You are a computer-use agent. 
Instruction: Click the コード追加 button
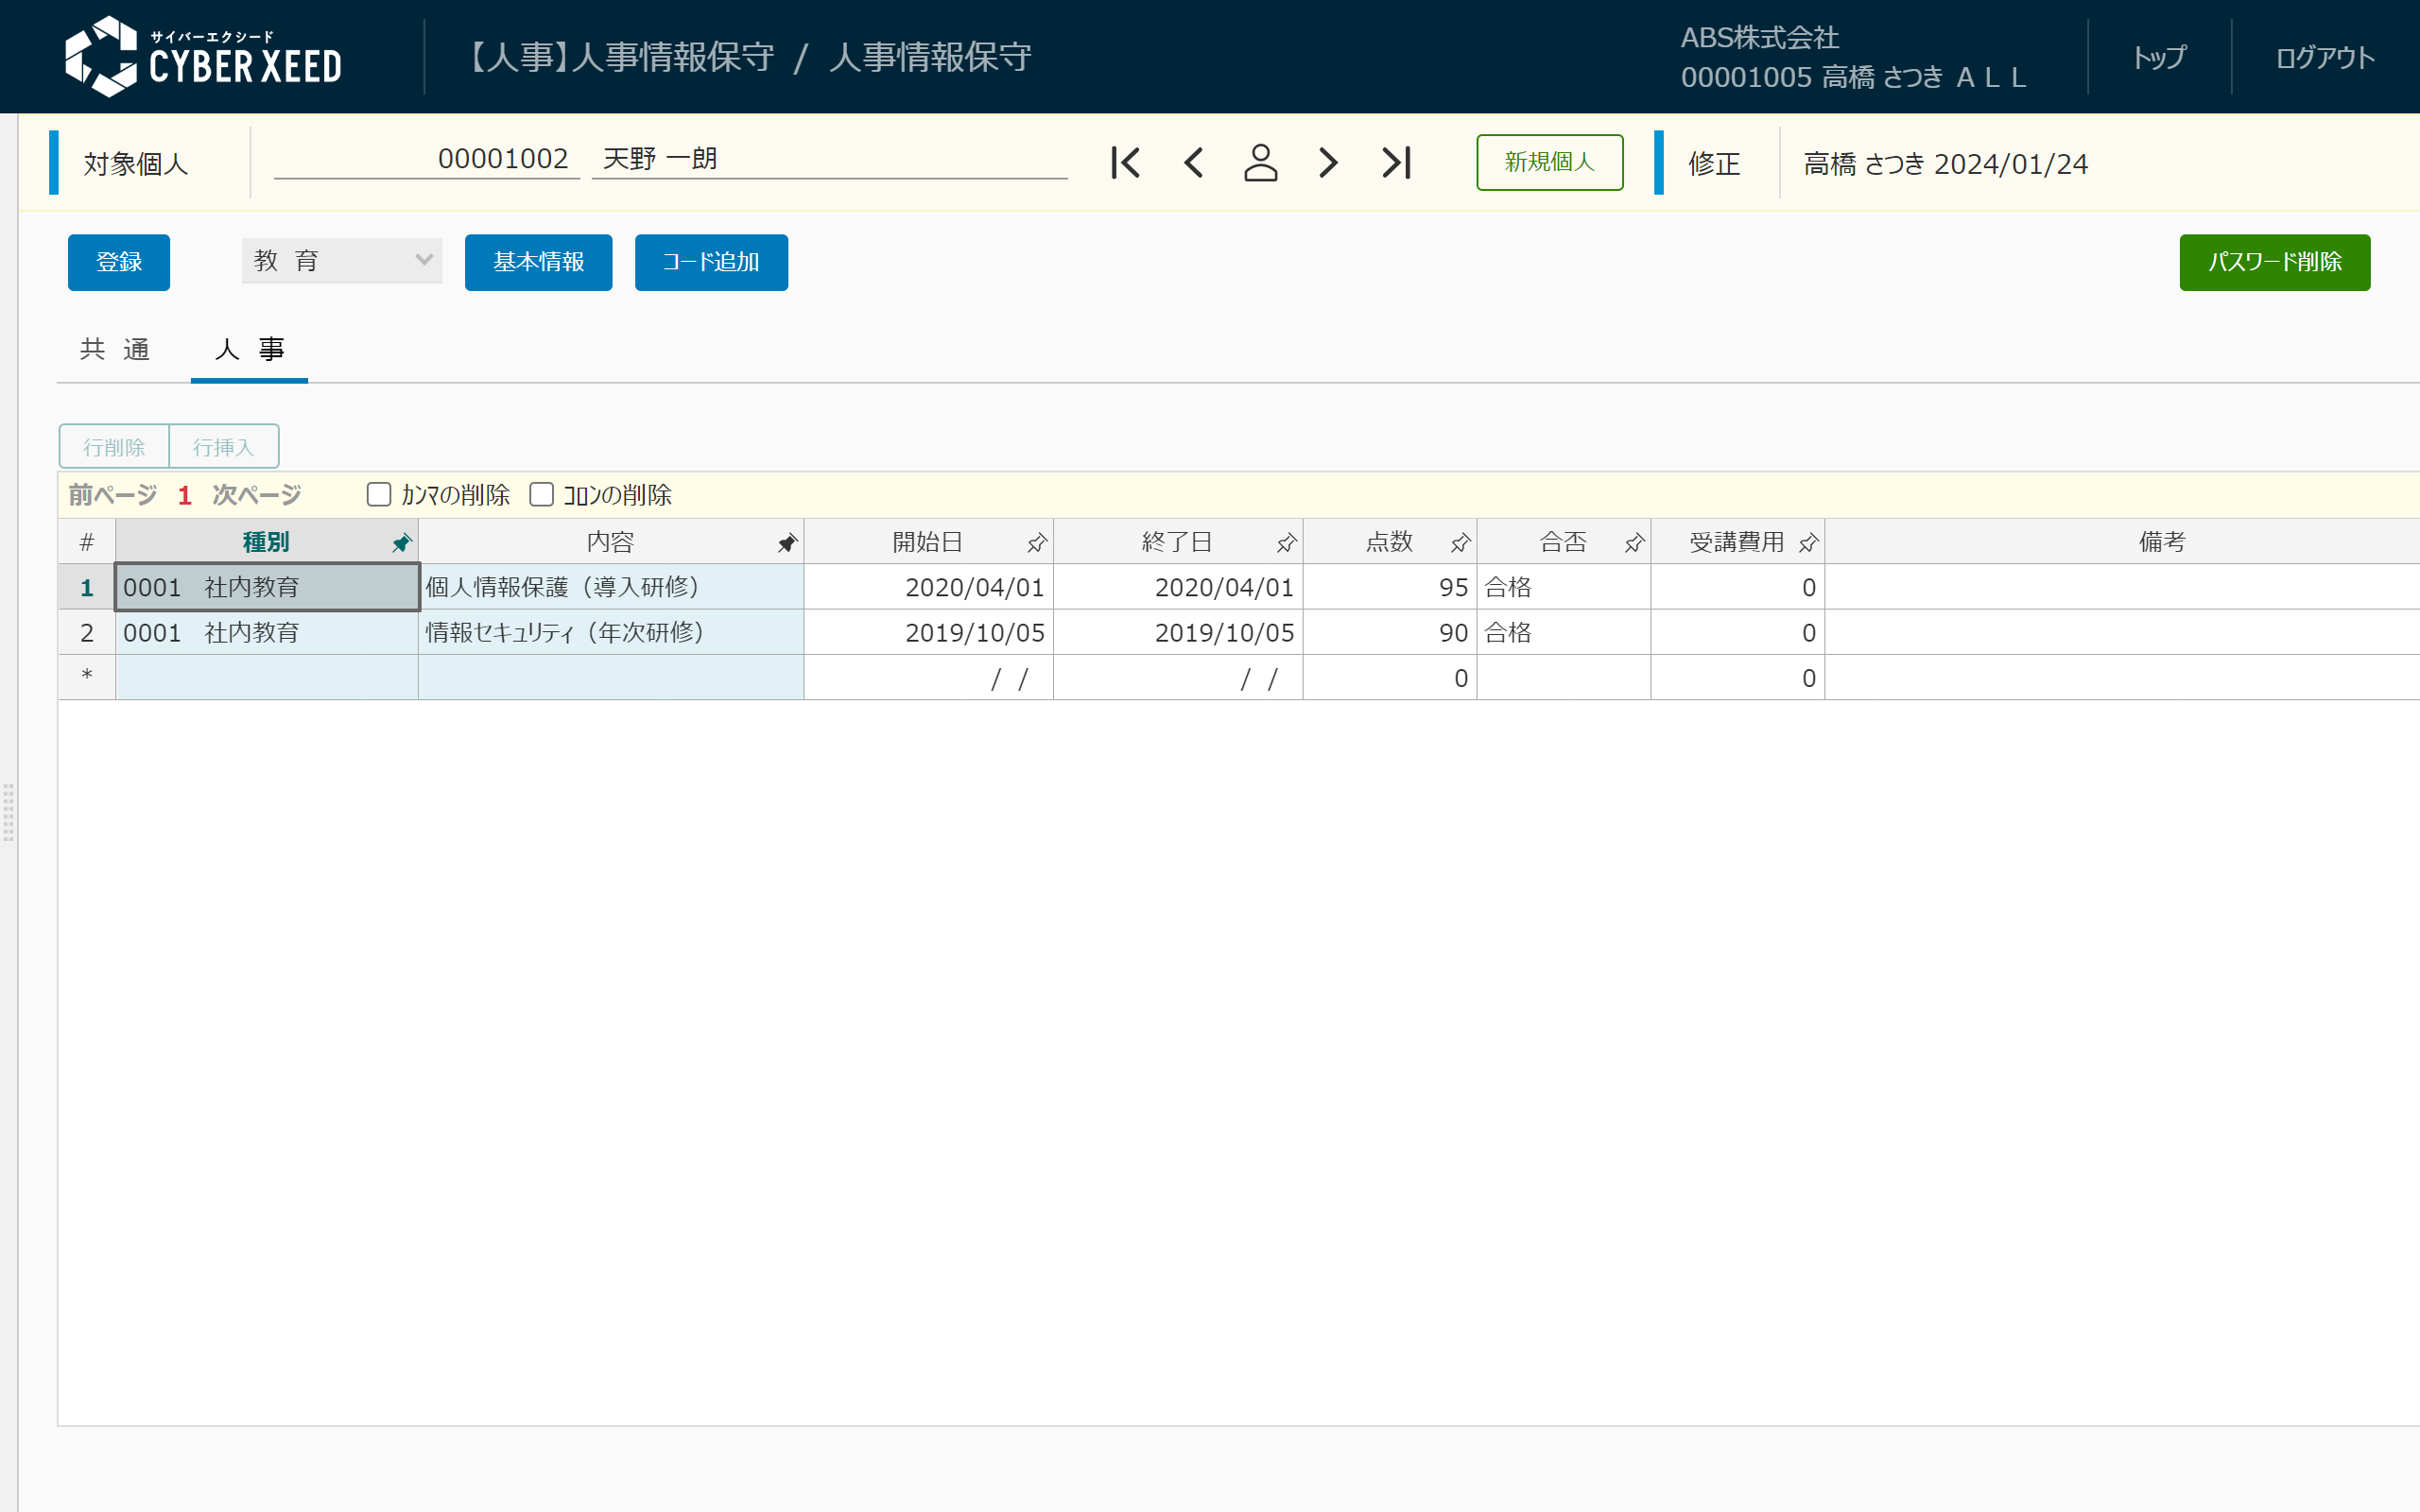[711, 262]
